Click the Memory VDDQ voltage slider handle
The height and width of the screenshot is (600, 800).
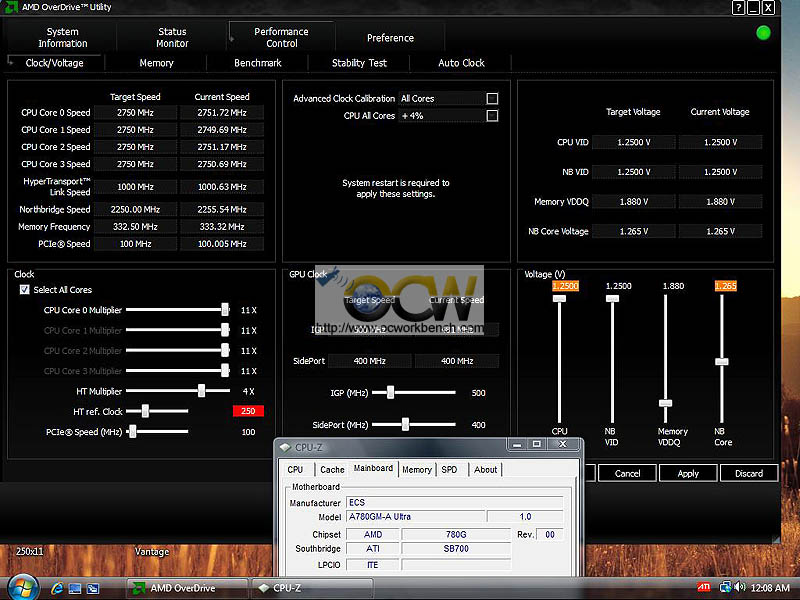[x=665, y=403]
